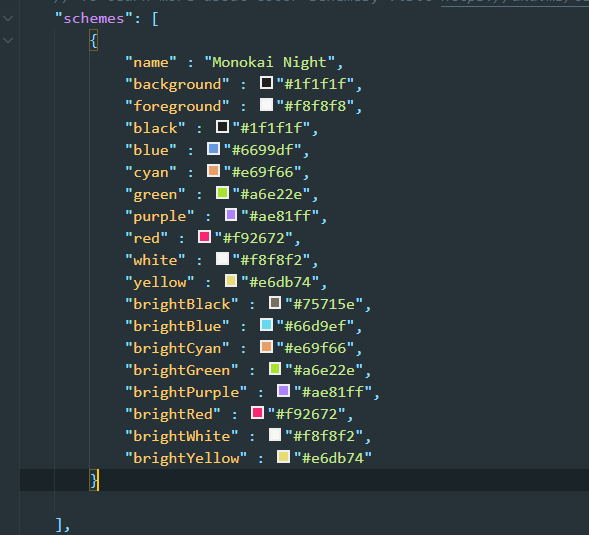Click the "brightWhite" key text

click(181, 436)
